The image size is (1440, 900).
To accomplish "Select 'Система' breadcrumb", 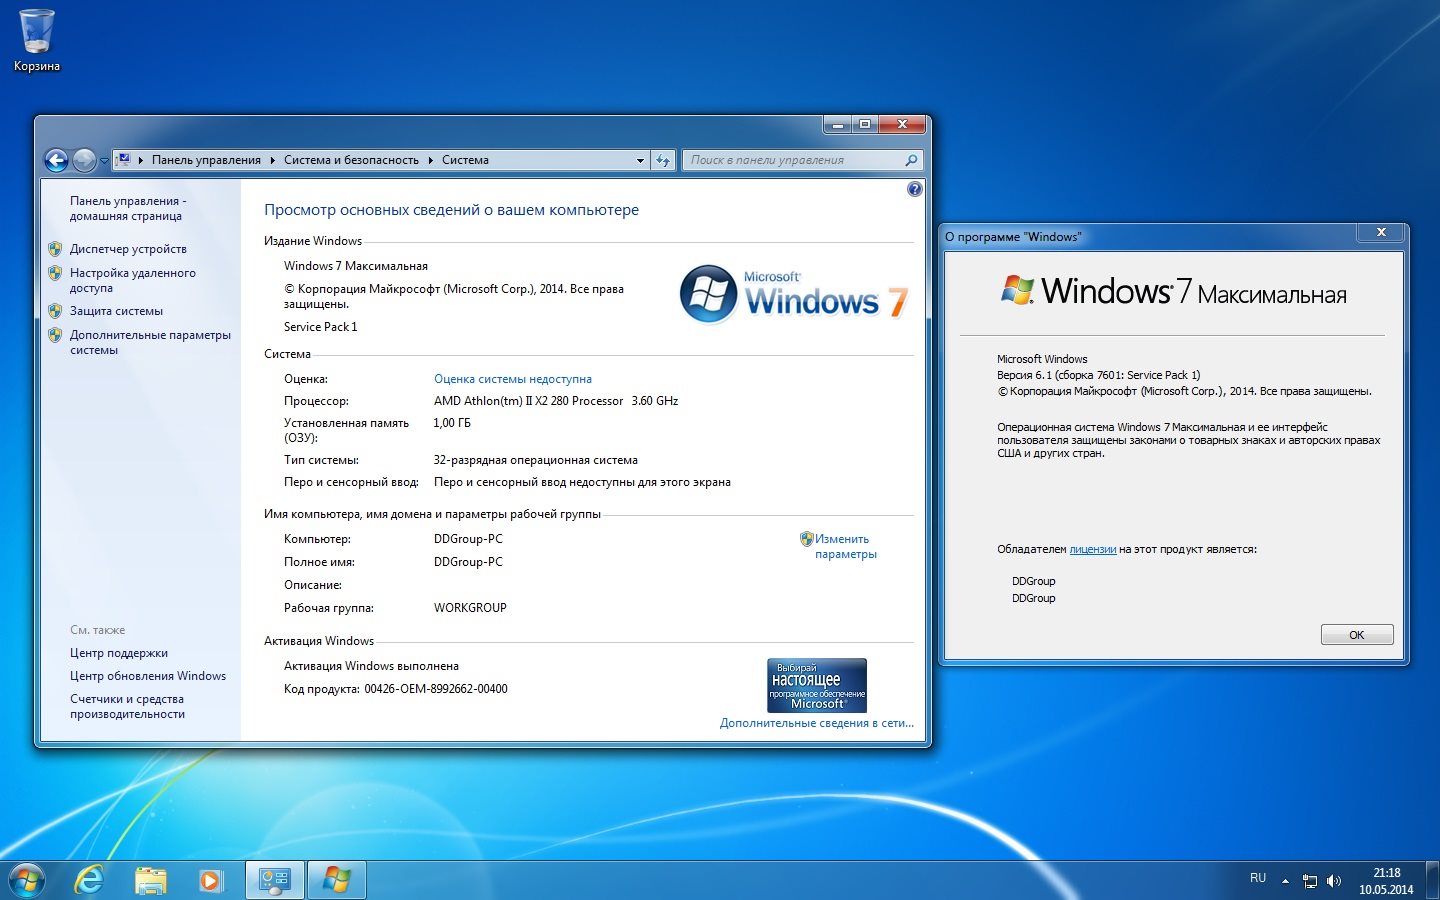I will (465, 160).
